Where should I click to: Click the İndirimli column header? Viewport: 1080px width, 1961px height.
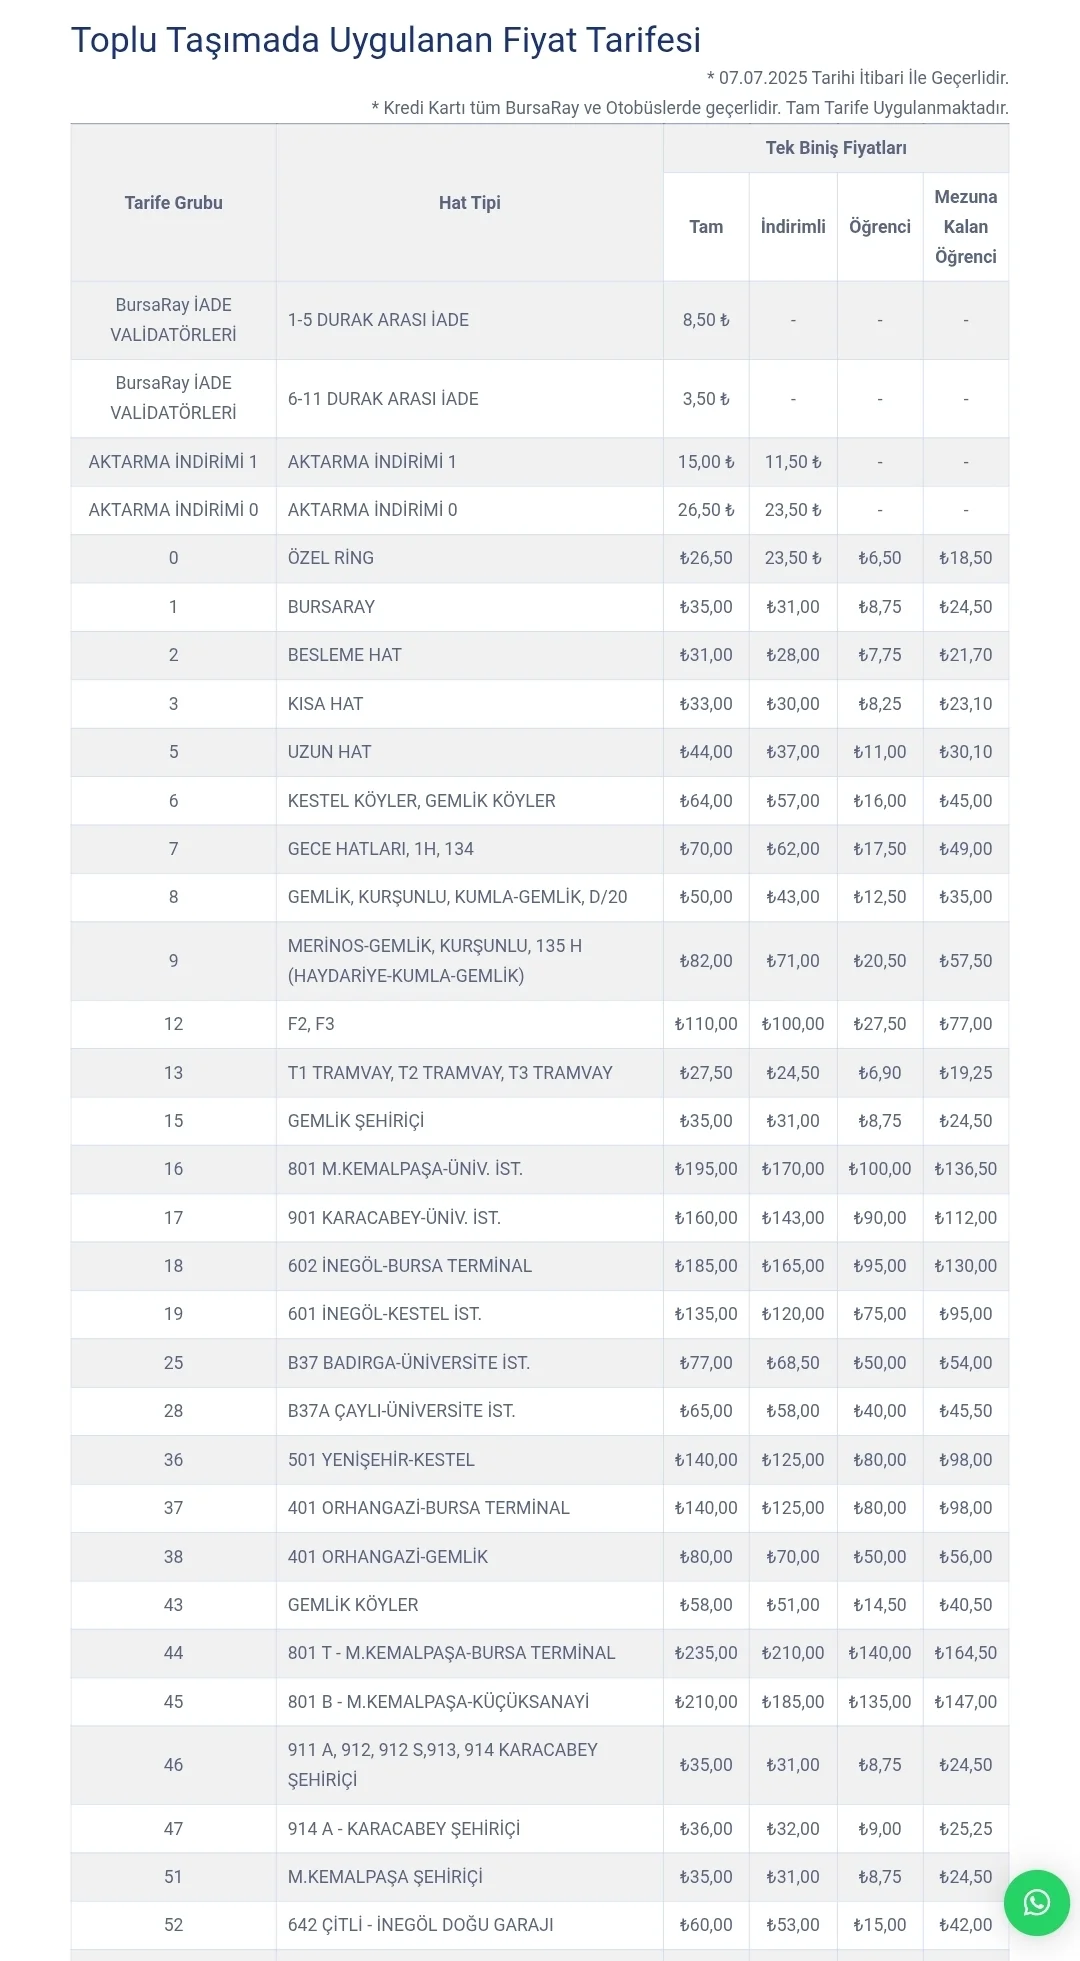(792, 227)
